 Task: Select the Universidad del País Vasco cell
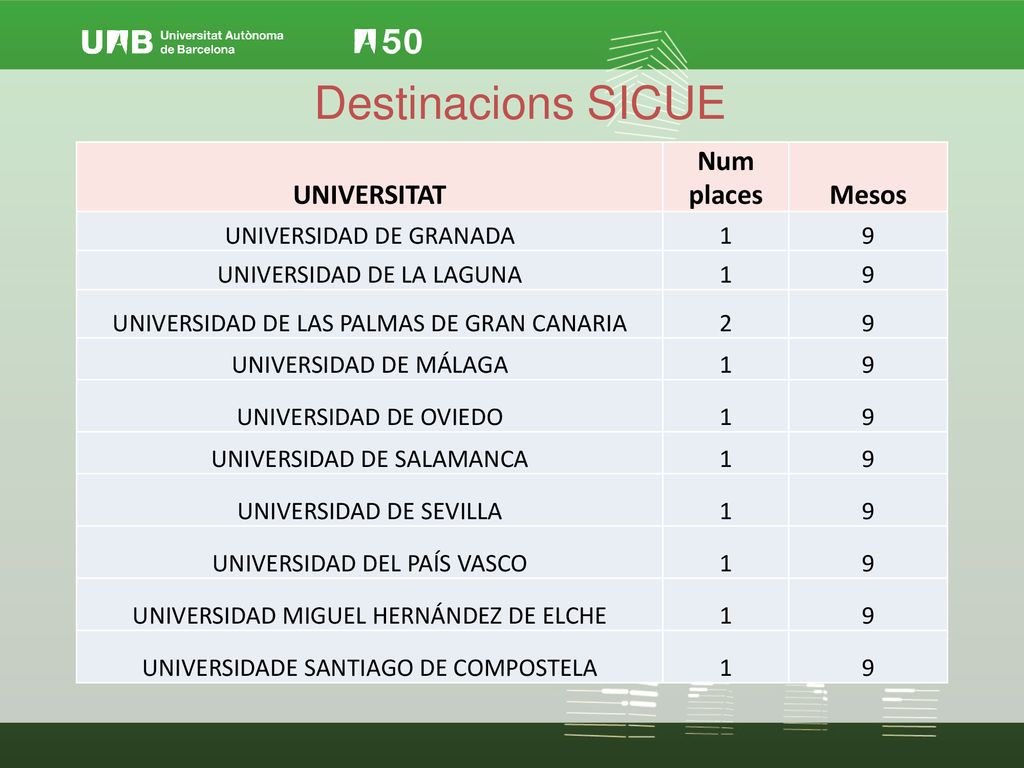tap(370, 563)
